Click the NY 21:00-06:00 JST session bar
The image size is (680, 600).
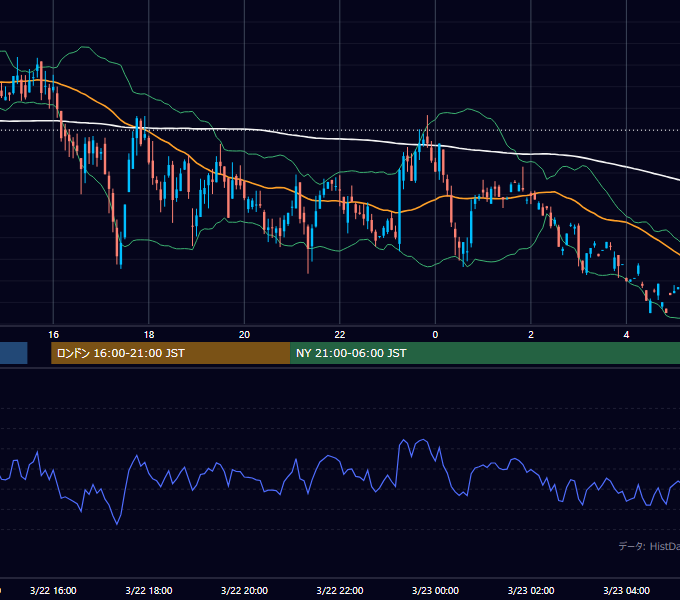click(x=485, y=353)
